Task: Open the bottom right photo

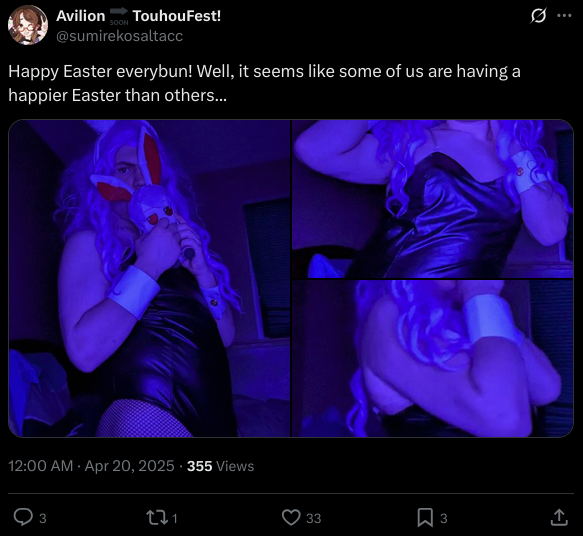Action: 433,359
